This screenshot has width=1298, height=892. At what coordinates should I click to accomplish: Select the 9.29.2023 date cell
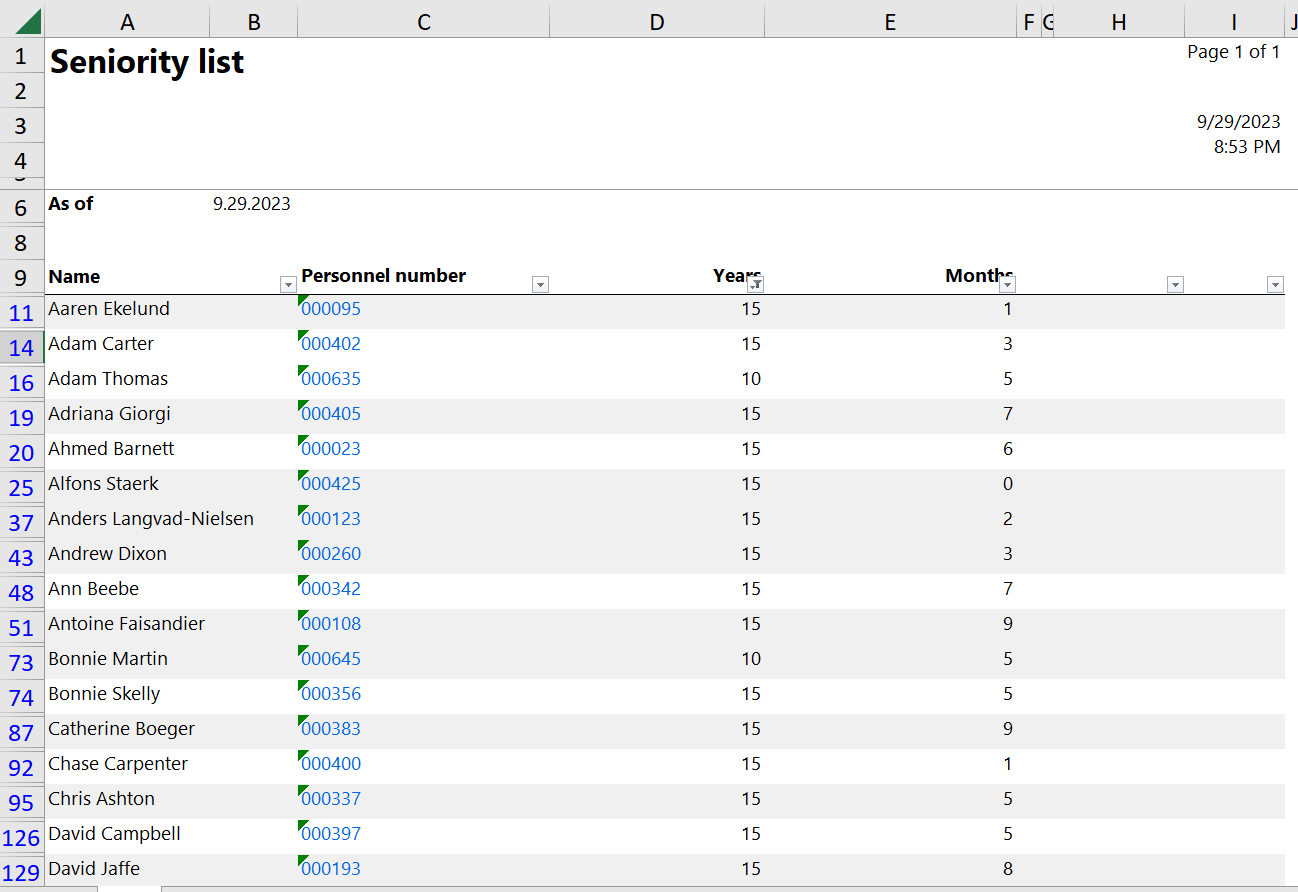(252, 203)
